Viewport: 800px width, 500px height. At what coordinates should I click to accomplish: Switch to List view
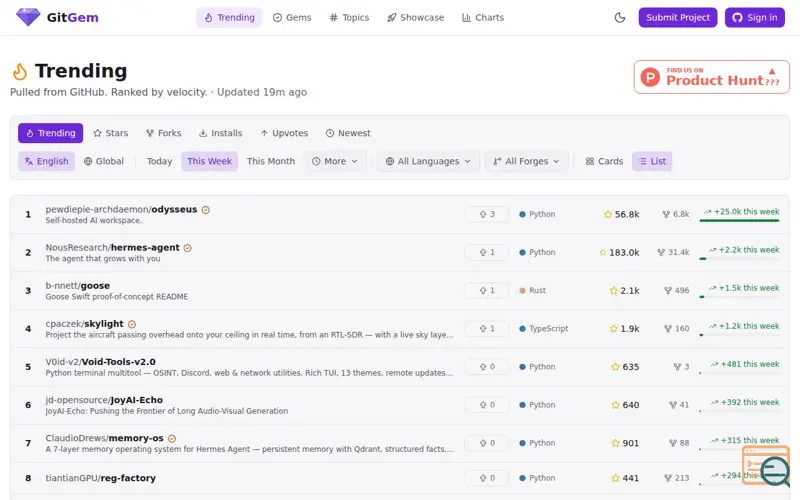pyautogui.click(x=652, y=161)
